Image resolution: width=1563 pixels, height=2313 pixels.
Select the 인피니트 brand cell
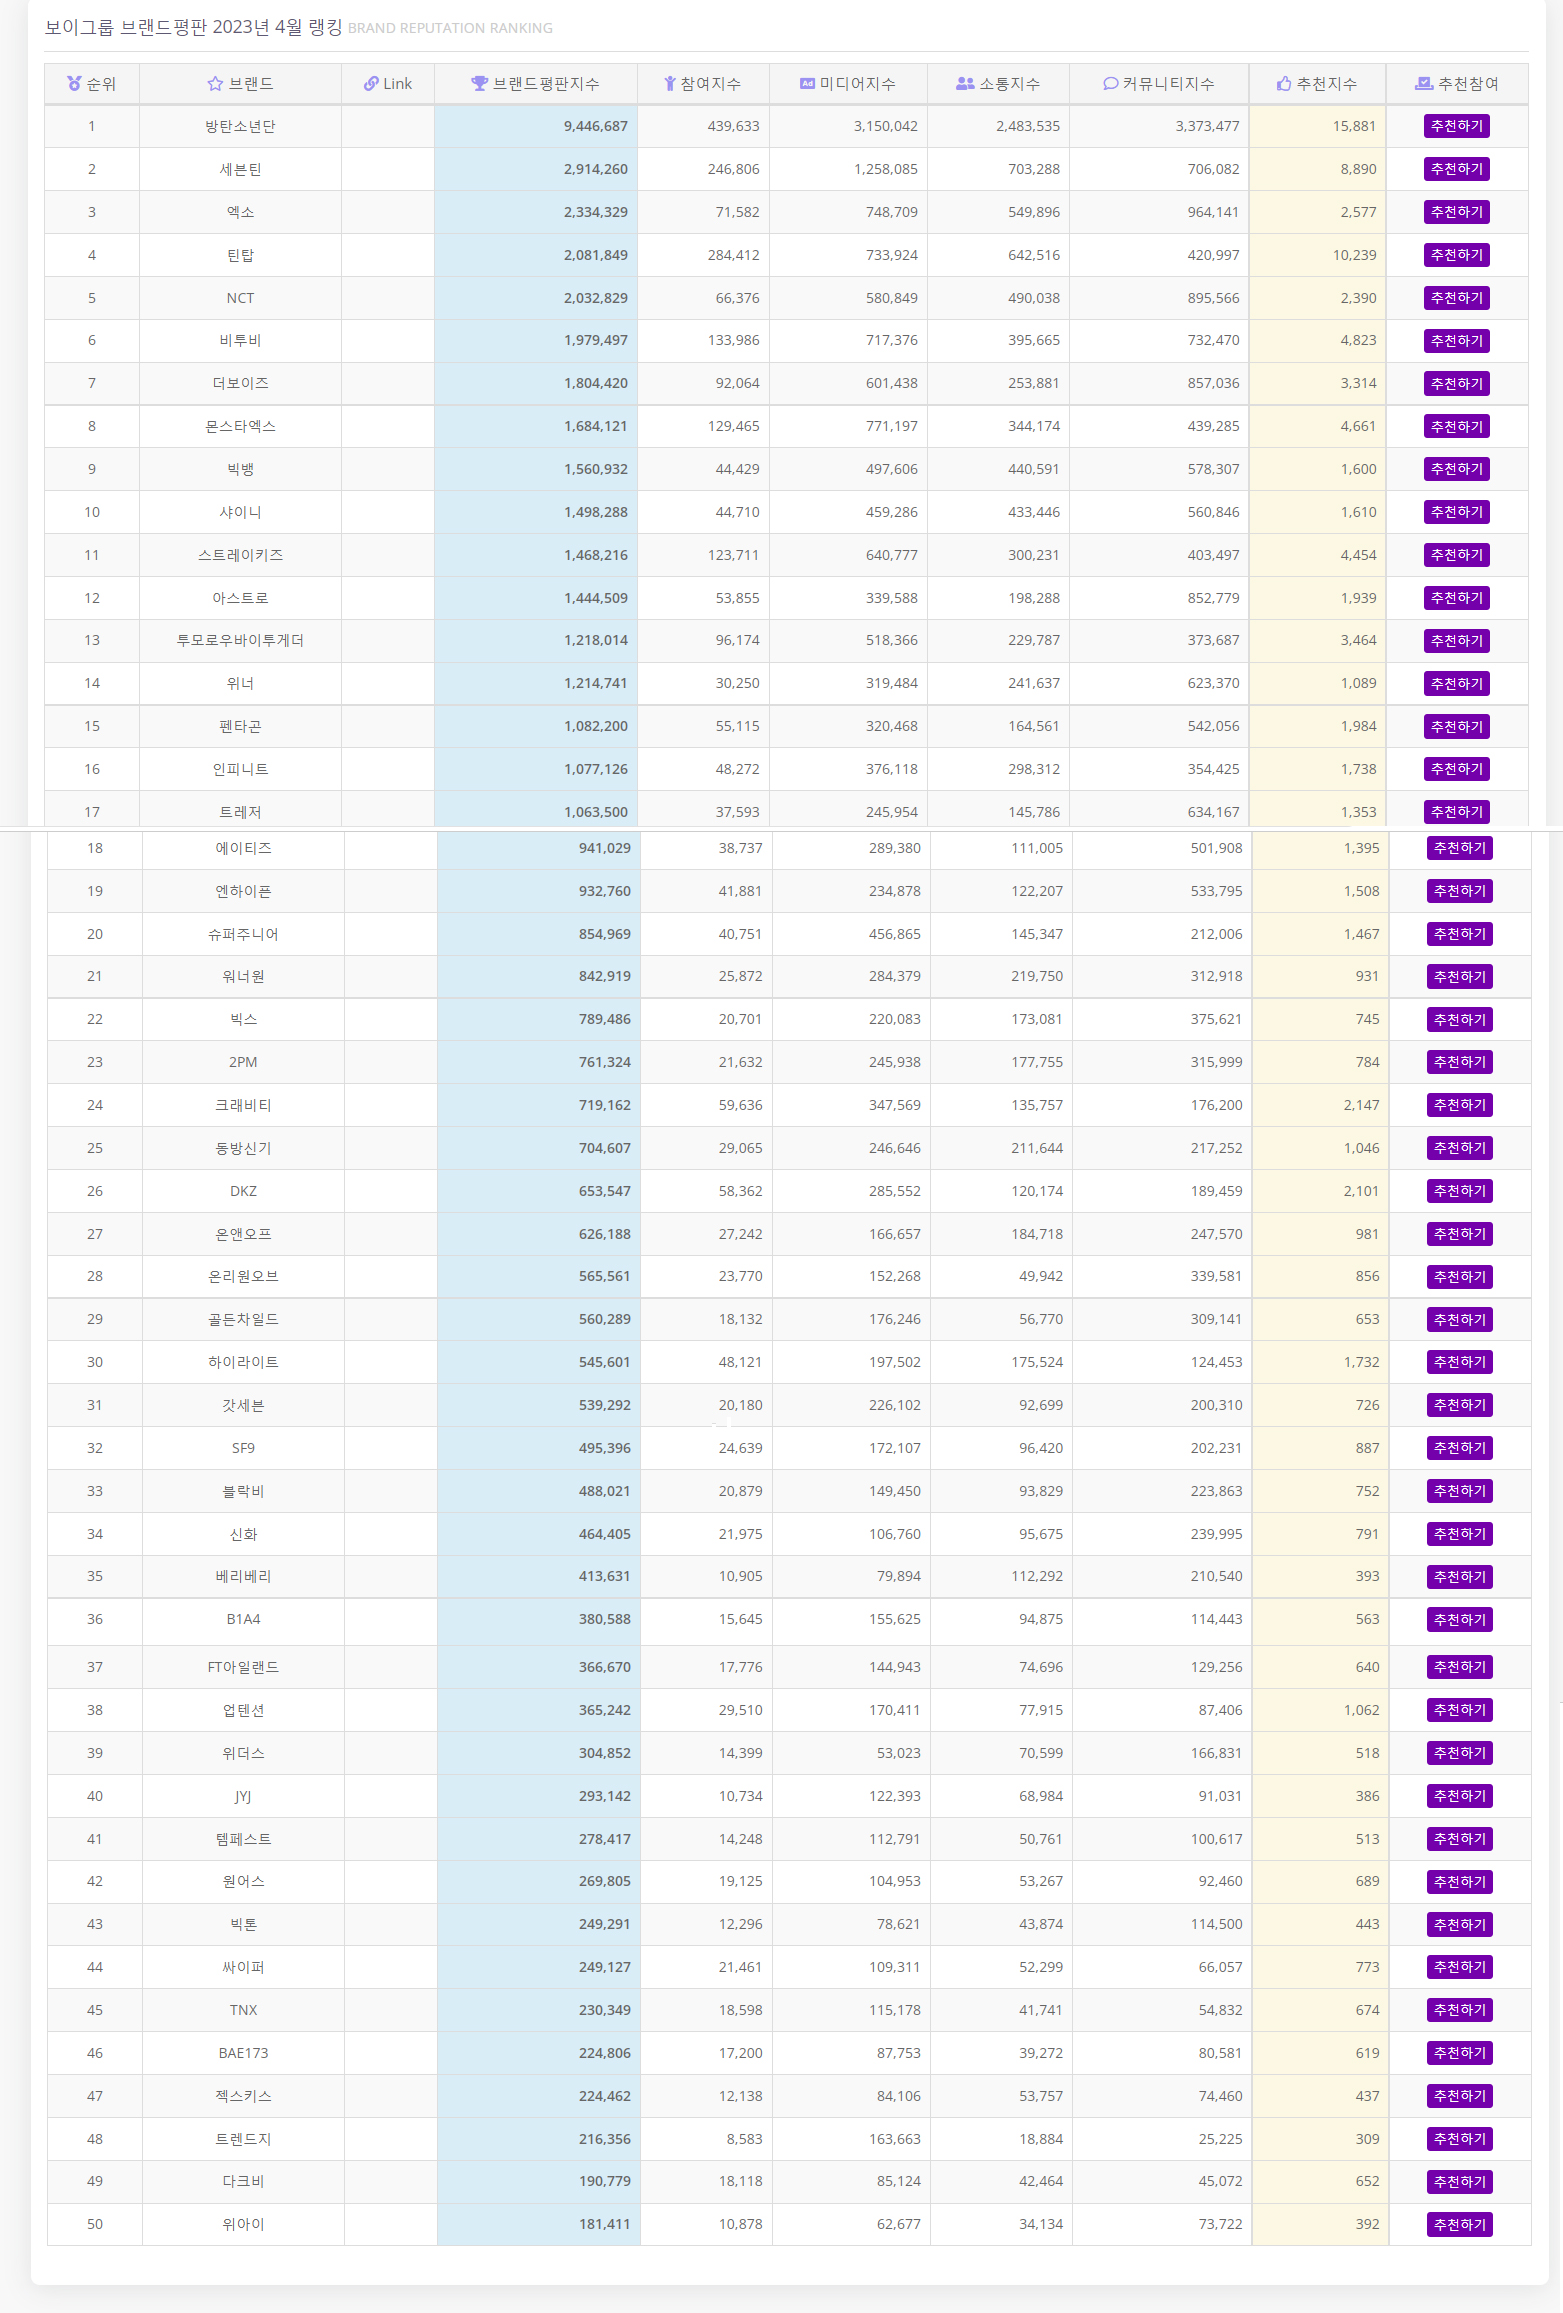(x=240, y=769)
